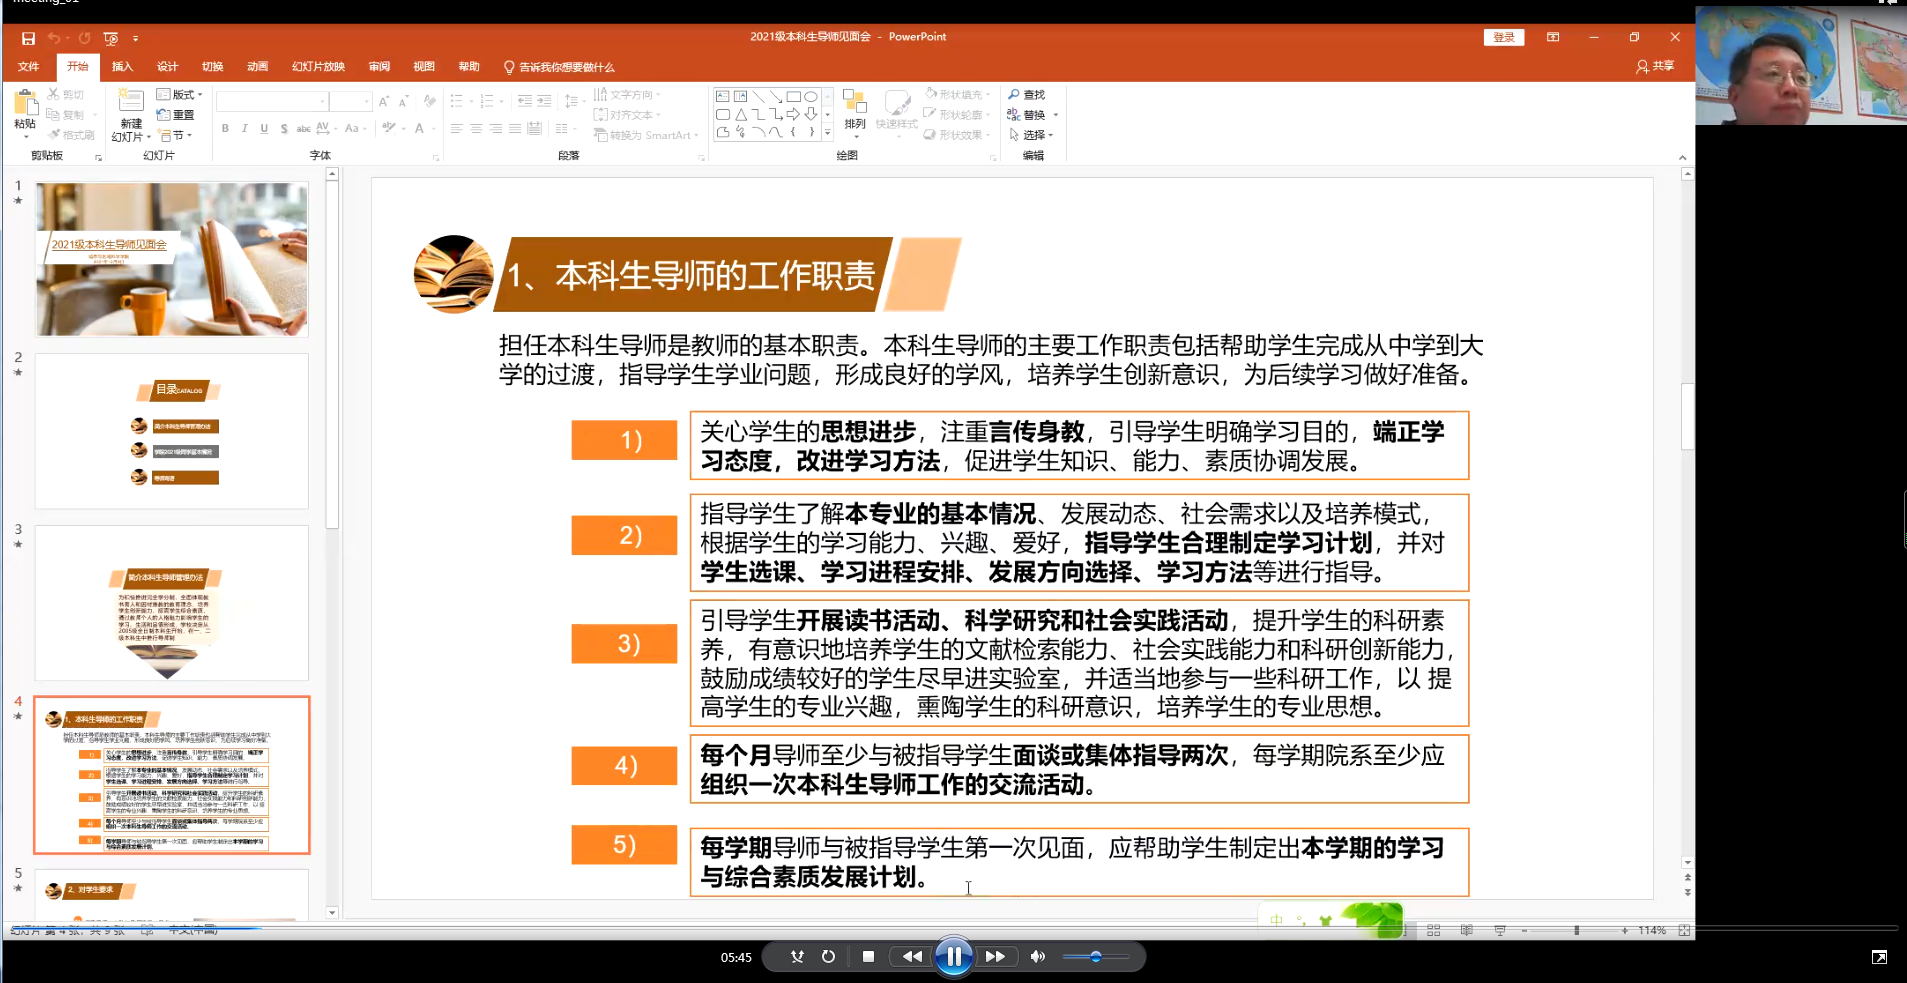
Task: Open the 版式 layout dropdown
Action: pyautogui.click(x=180, y=95)
